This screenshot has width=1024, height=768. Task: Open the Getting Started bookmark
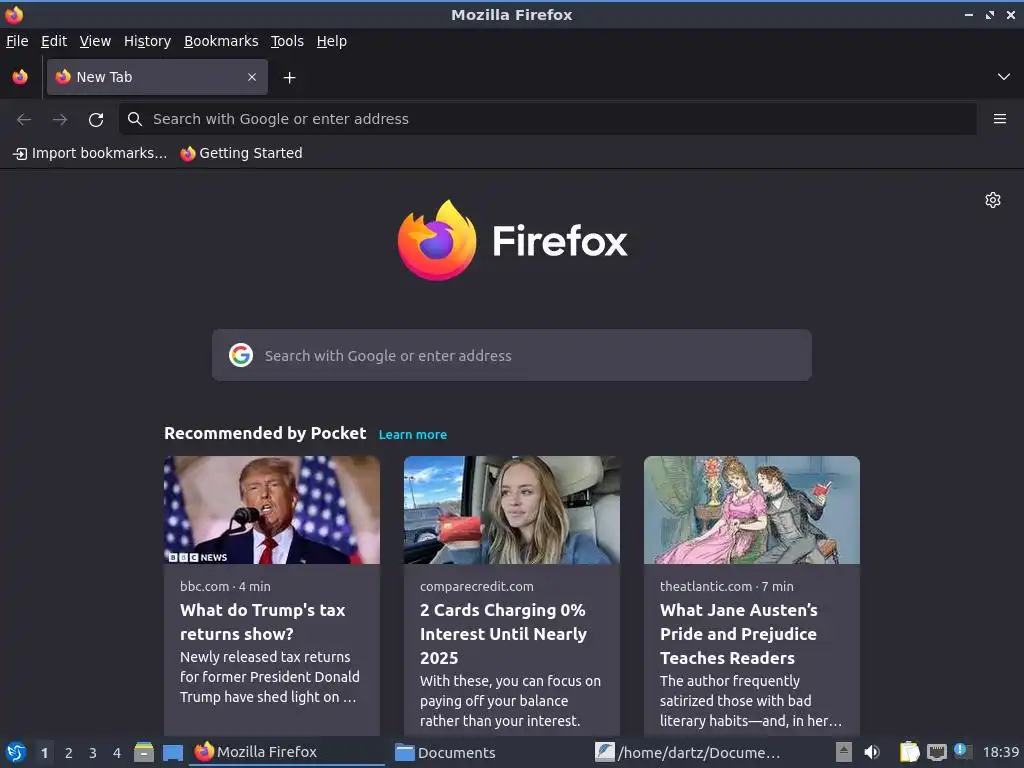coord(242,153)
